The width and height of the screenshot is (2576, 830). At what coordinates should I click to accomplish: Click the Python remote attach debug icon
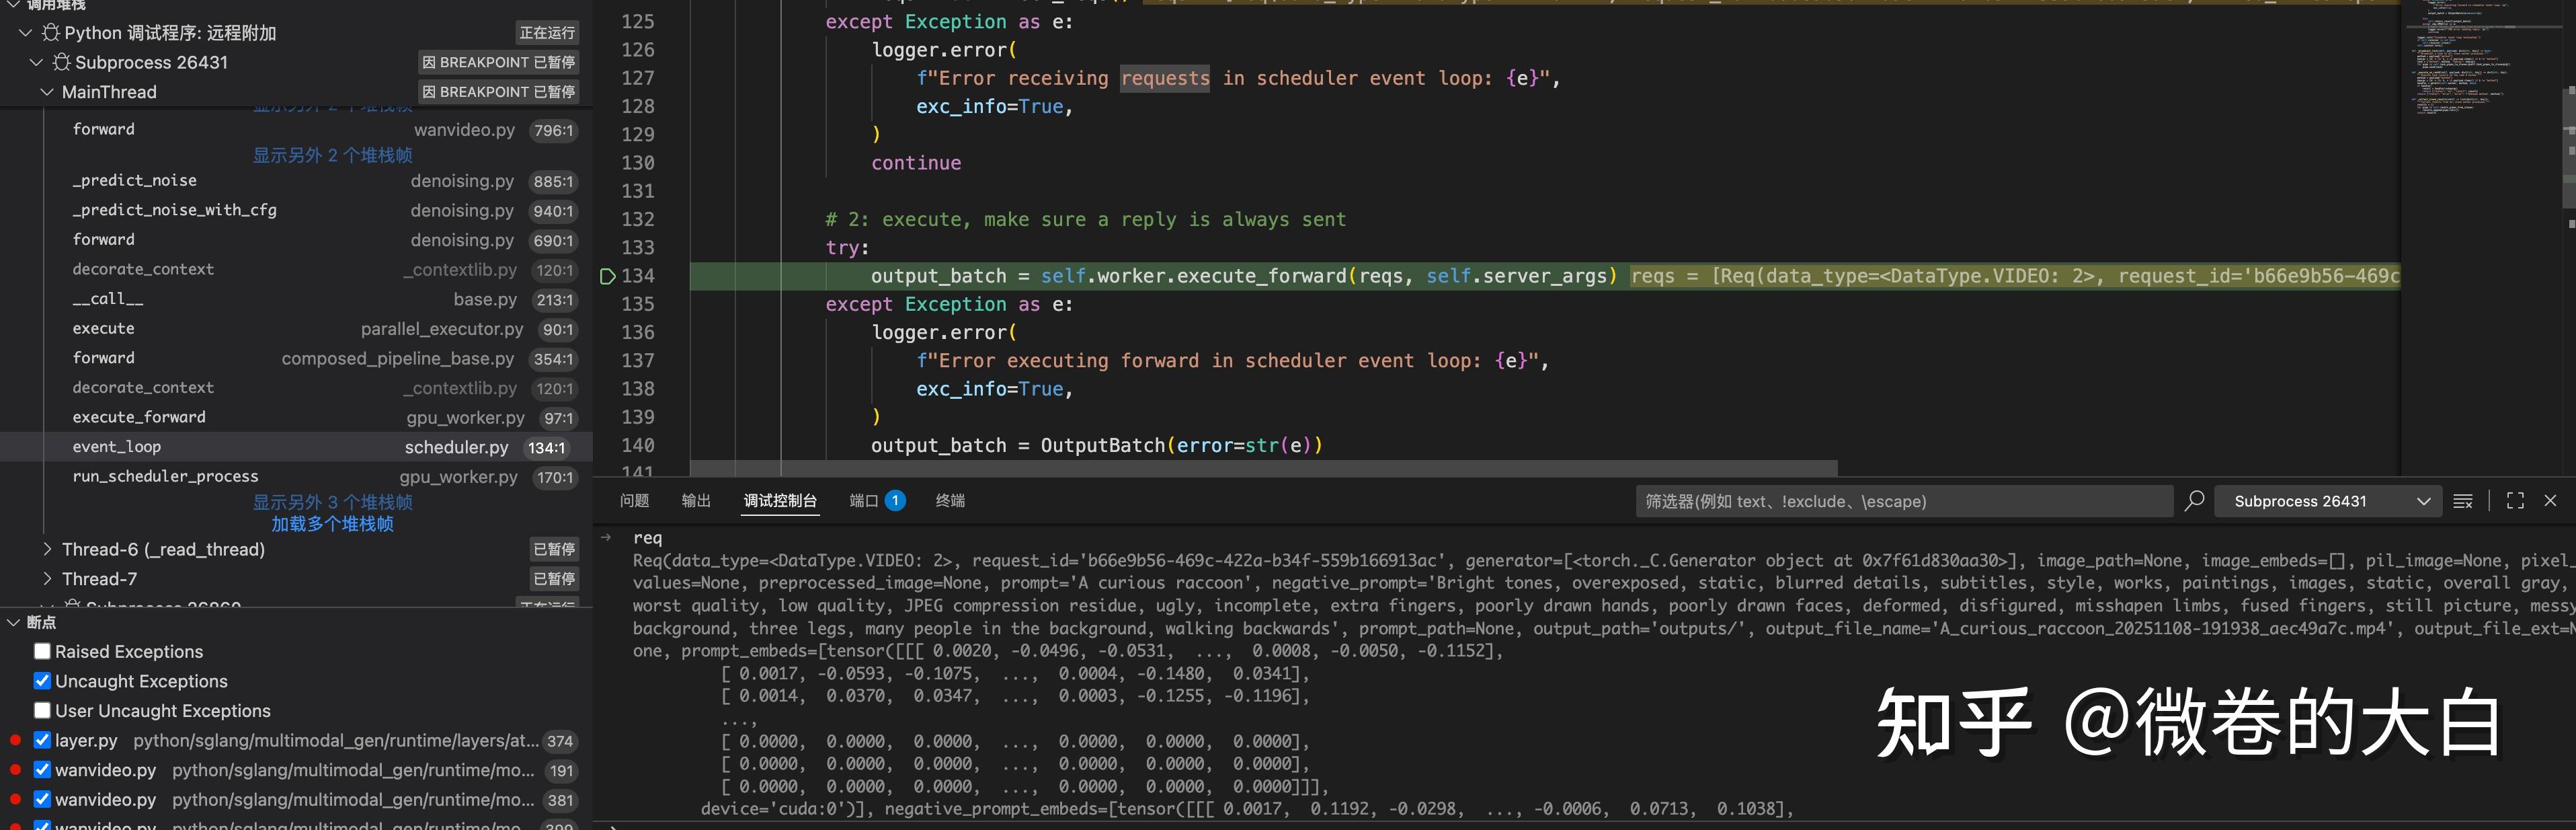click(x=51, y=33)
